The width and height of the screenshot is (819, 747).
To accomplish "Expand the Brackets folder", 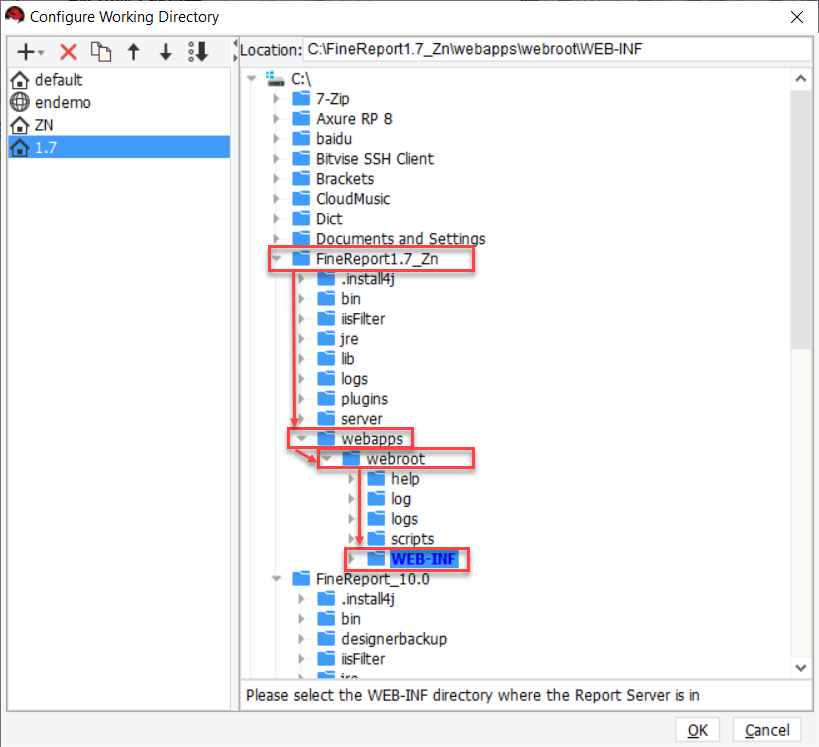I will pos(276,179).
